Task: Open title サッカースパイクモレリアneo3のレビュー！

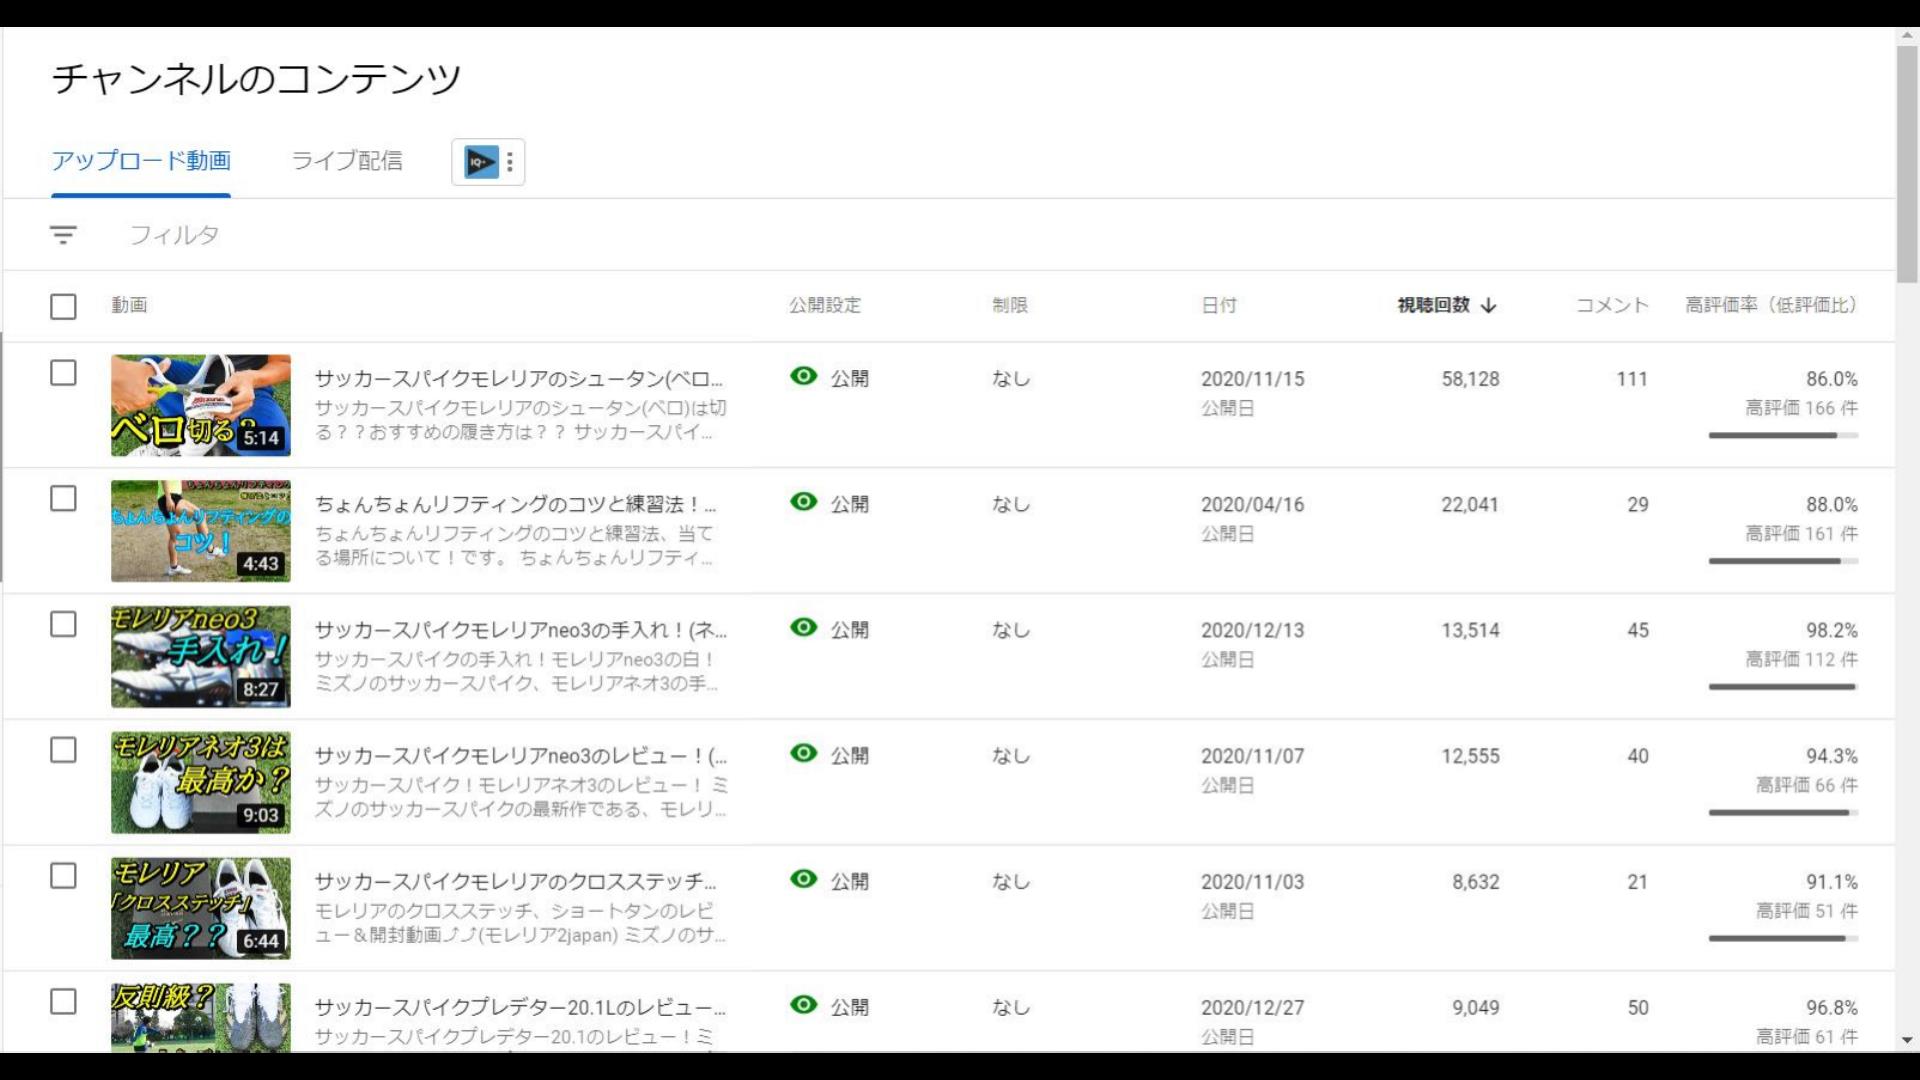Action: pos(521,756)
